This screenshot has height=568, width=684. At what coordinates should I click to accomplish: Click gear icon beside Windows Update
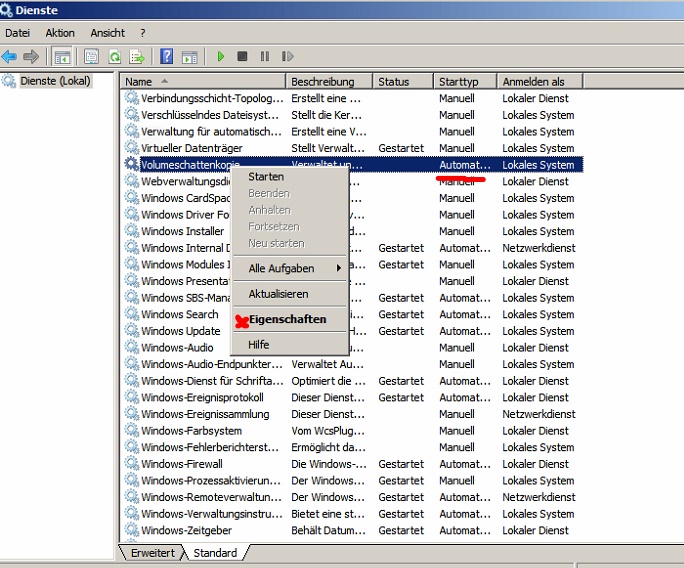pos(131,330)
